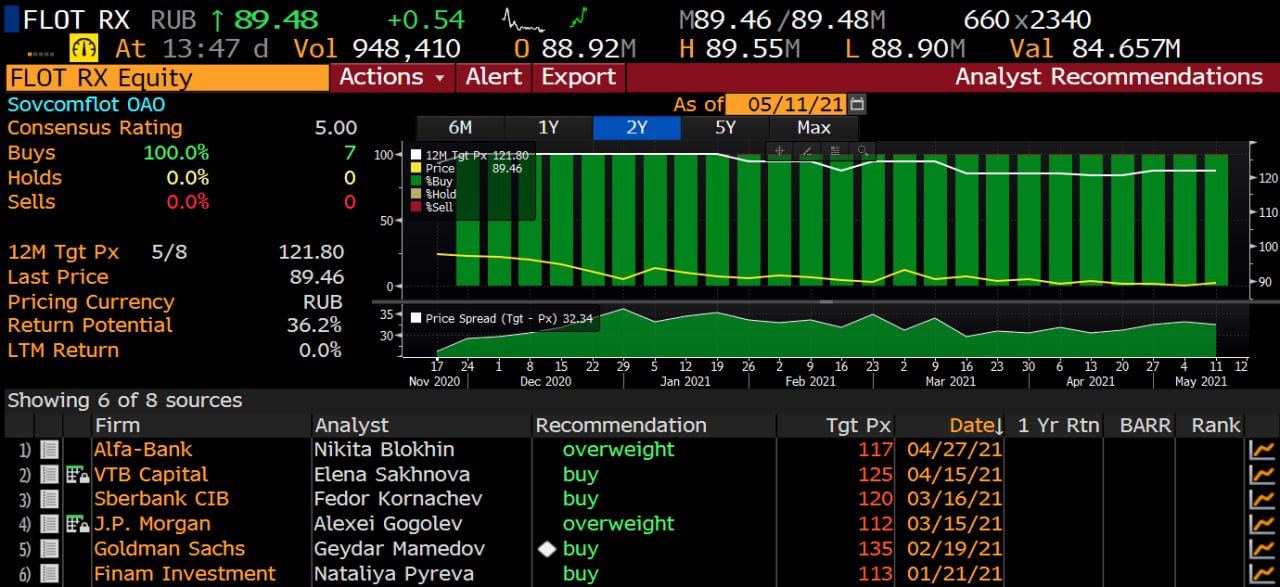Click the Consensus Rating value 5.00
The width and height of the screenshot is (1280, 587).
coord(335,128)
